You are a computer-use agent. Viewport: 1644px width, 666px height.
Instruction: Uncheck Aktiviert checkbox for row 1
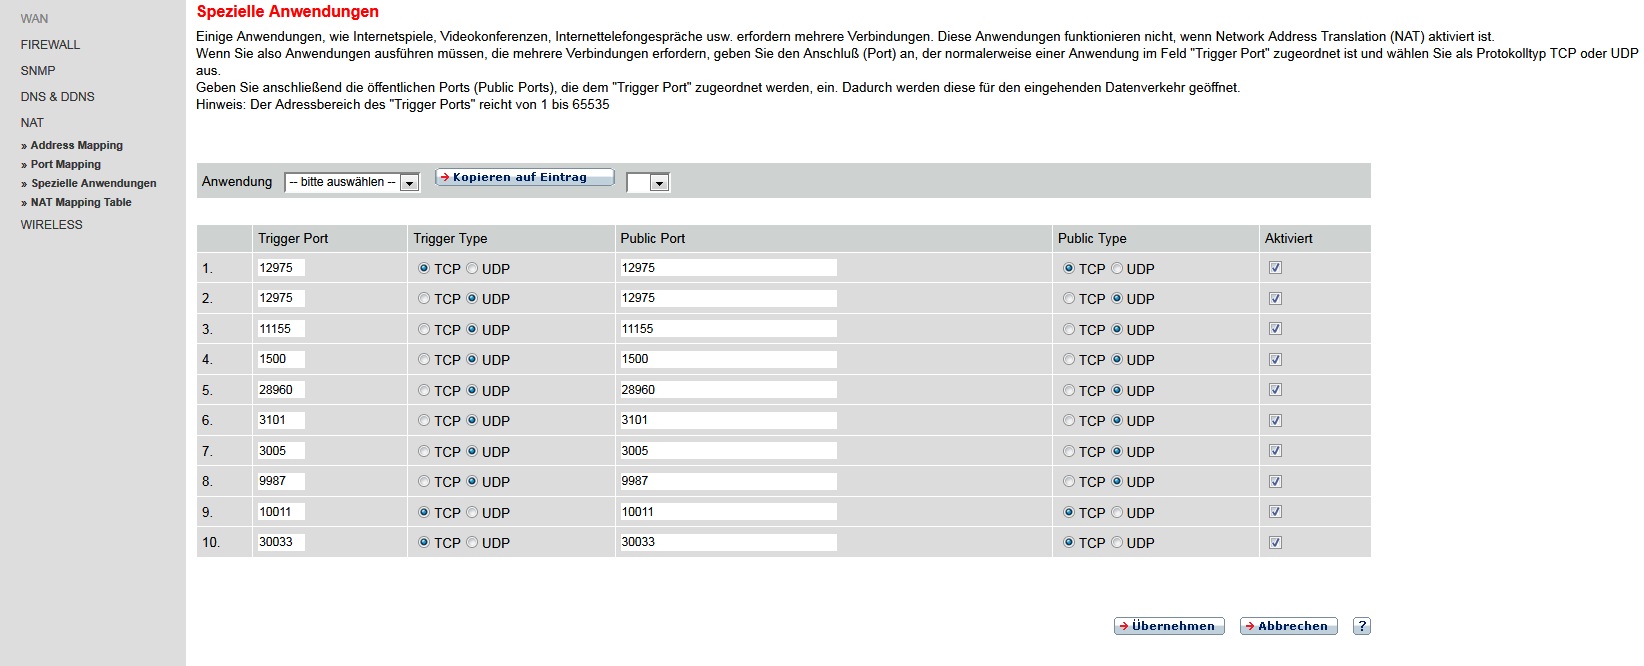(1275, 268)
